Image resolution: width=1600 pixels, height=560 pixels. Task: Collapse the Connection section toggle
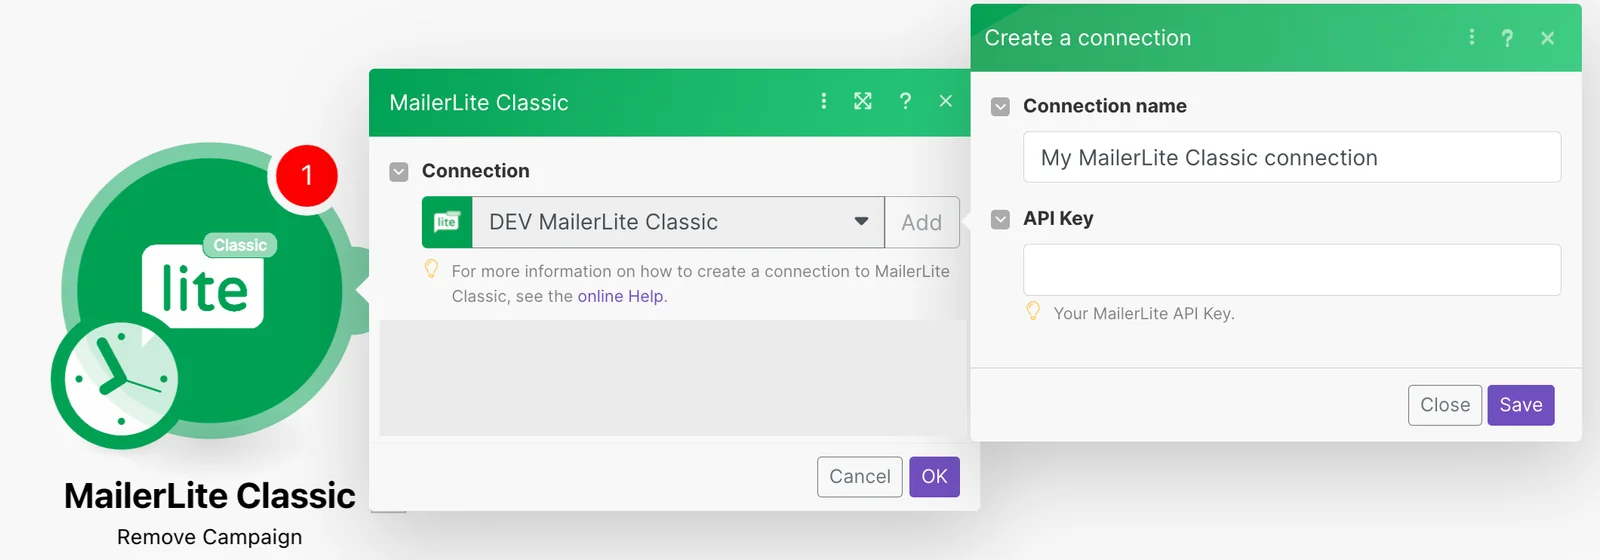coord(399,172)
